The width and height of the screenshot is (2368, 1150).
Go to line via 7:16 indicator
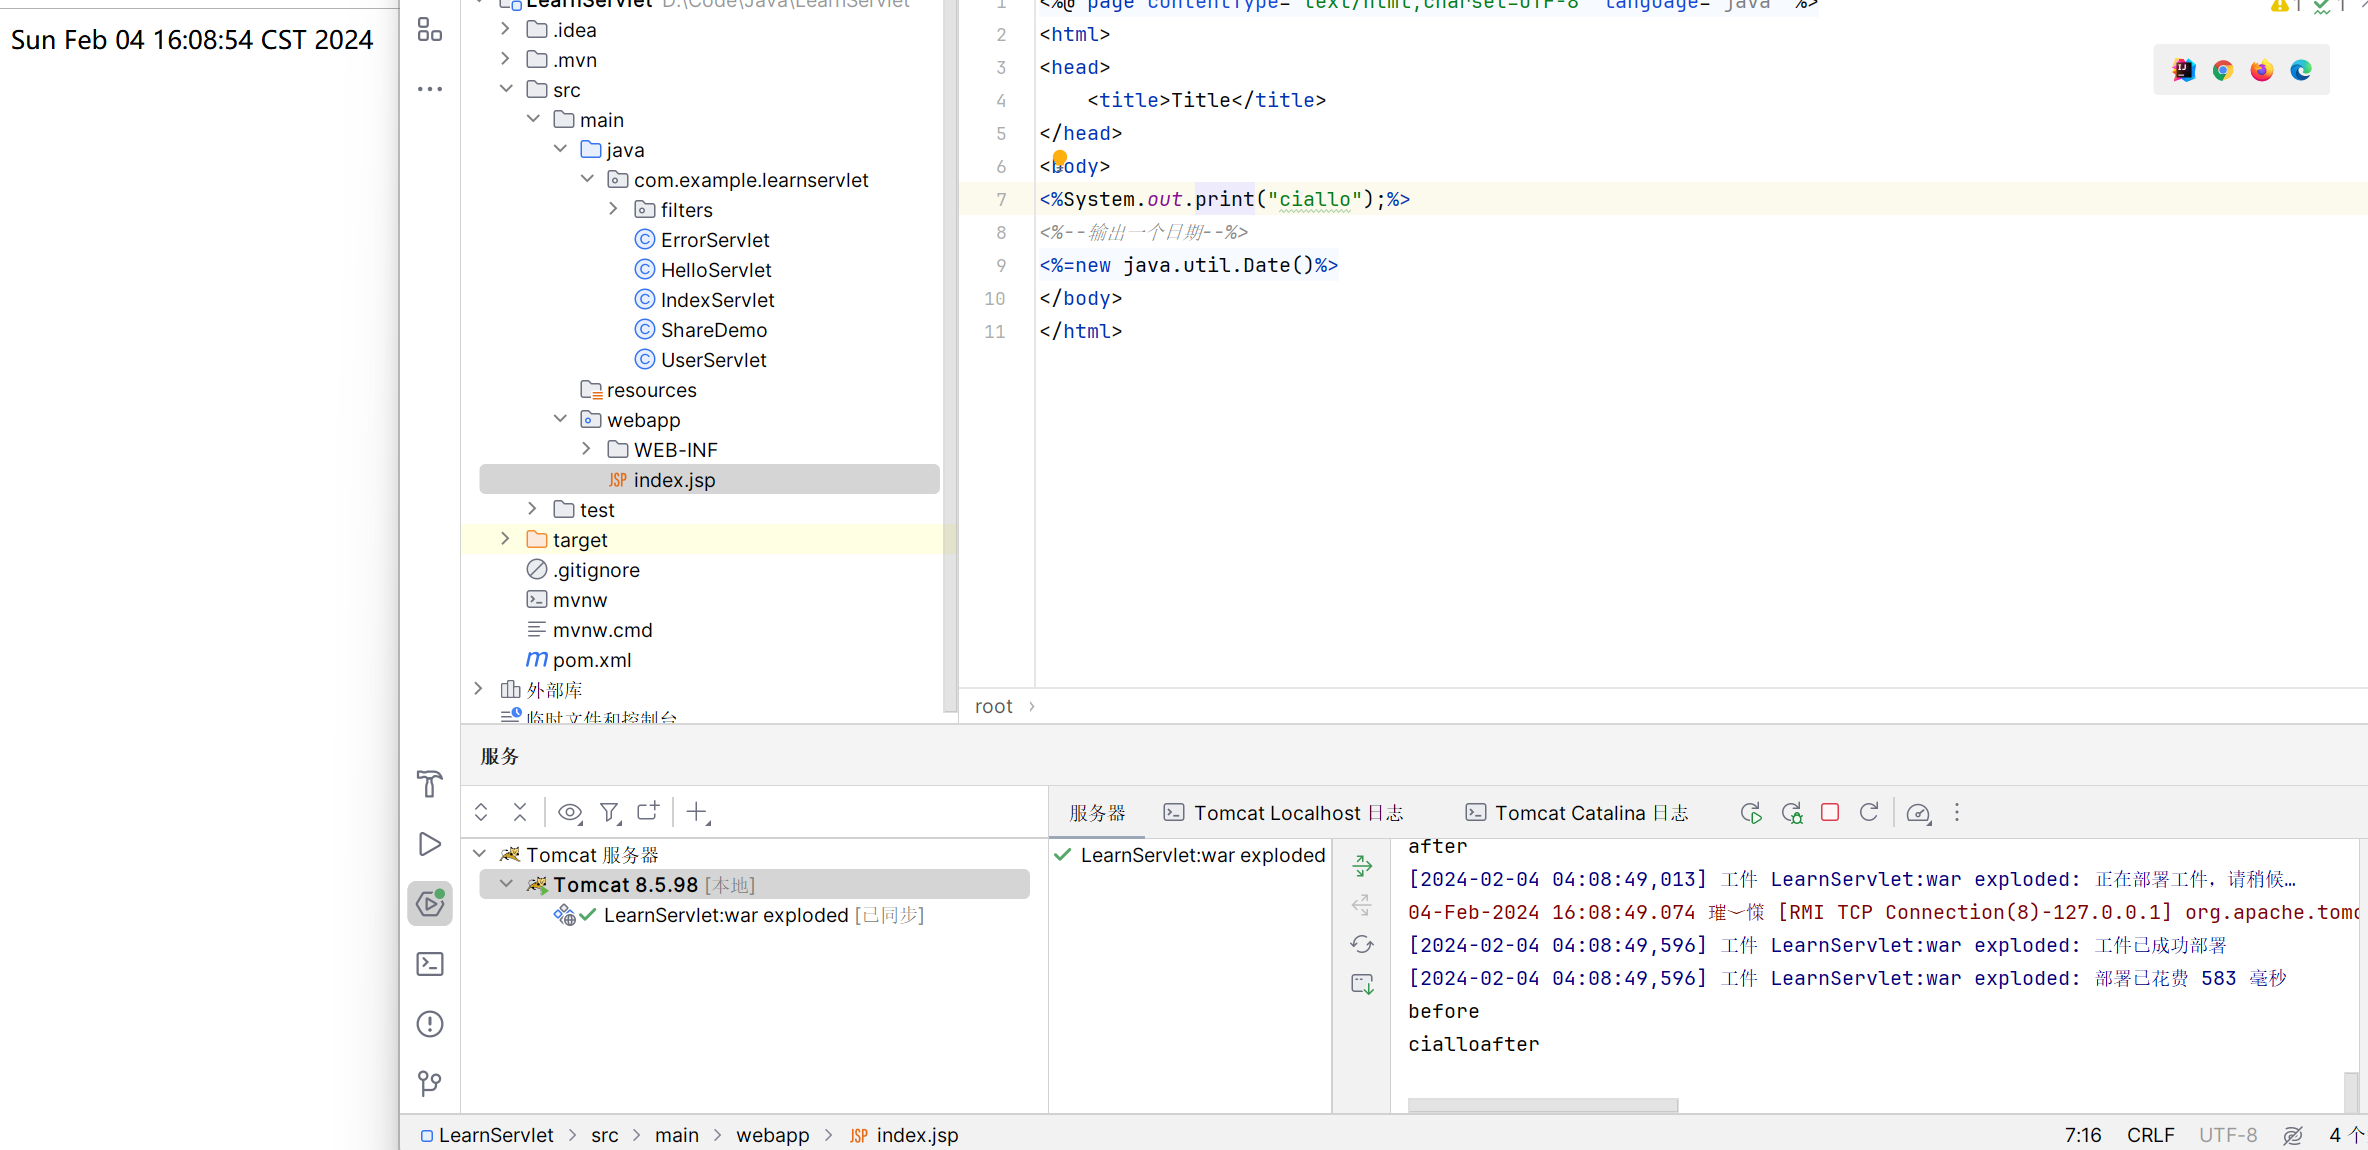coord(2083,1135)
